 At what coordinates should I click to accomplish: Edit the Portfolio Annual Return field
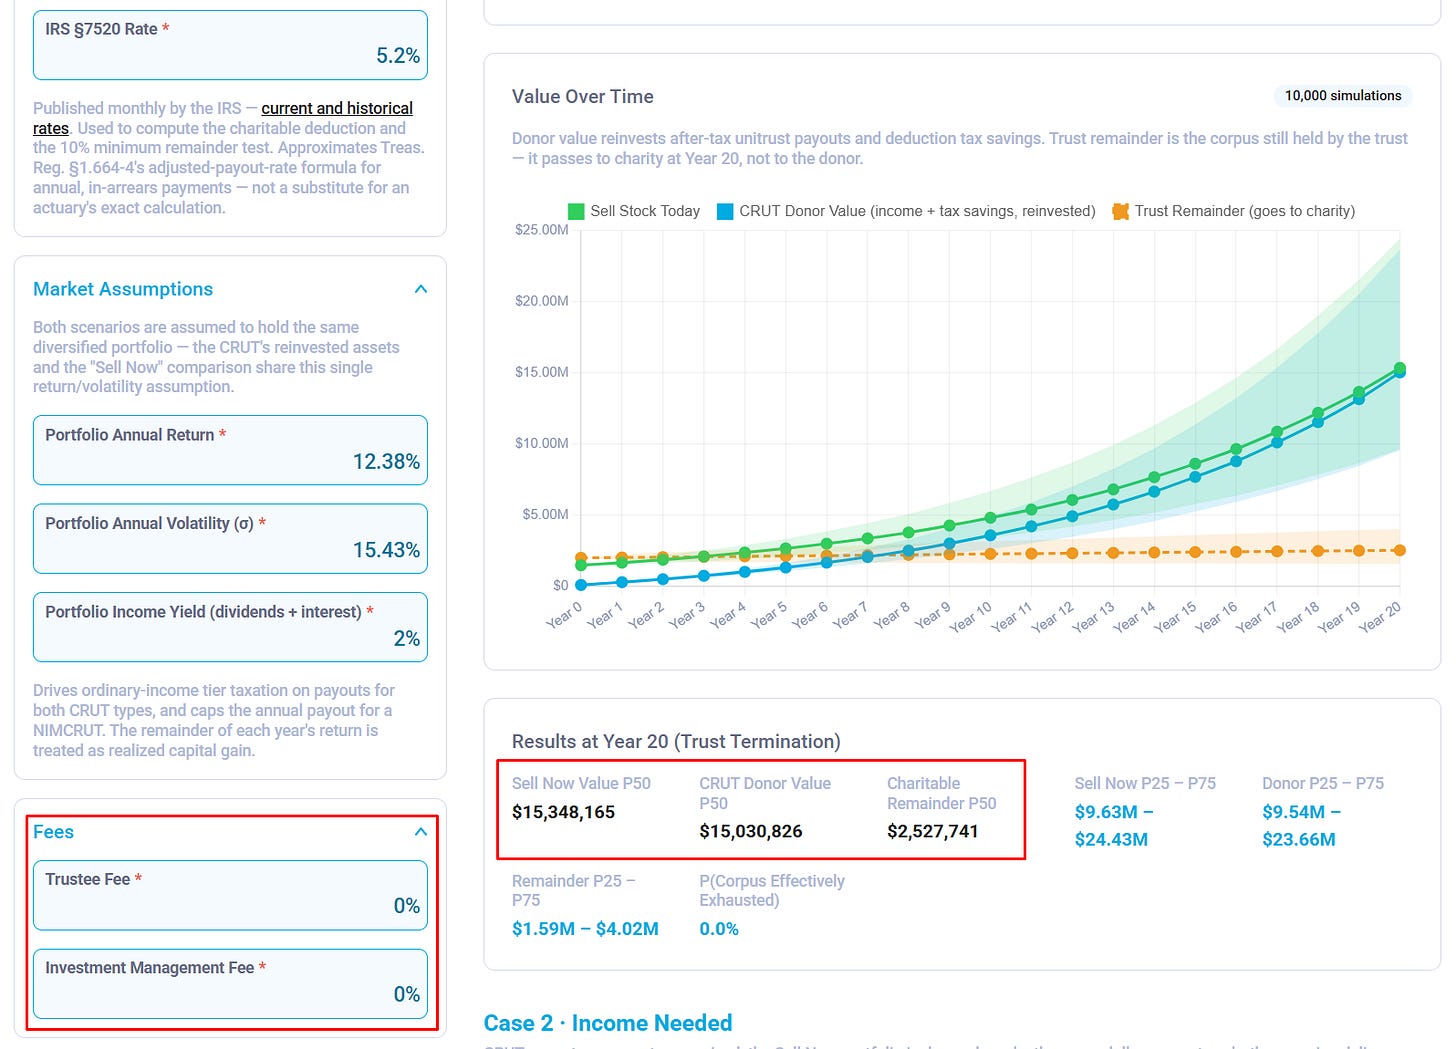(x=230, y=450)
